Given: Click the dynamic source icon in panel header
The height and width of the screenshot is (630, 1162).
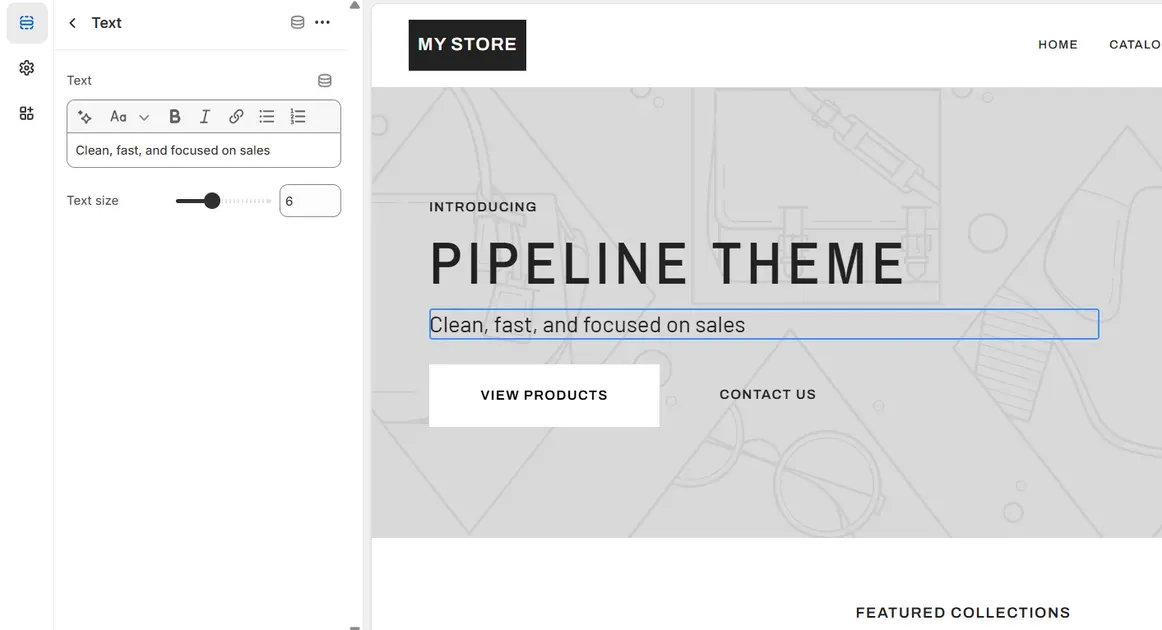Looking at the screenshot, I should (x=297, y=22).
